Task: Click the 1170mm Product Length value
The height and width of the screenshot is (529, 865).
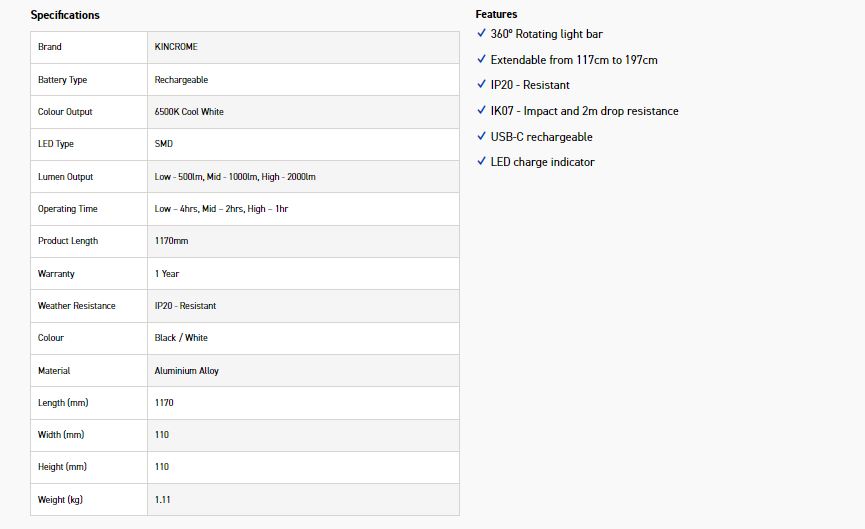Action: click(171, 241)
